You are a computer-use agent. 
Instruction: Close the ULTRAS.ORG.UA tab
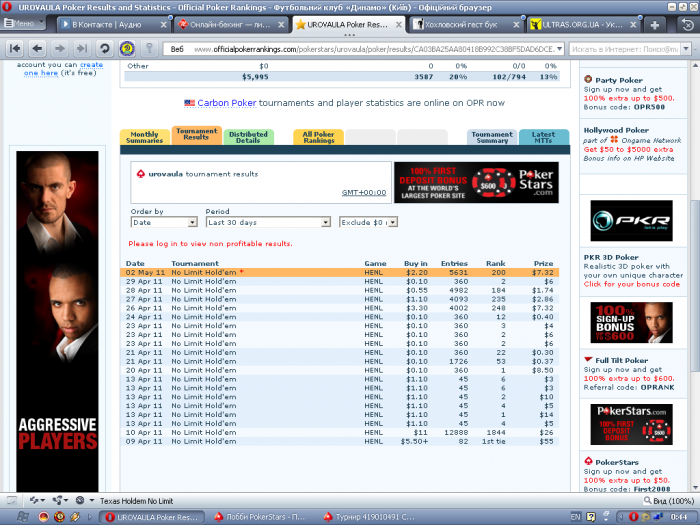(x=633, y=25)
